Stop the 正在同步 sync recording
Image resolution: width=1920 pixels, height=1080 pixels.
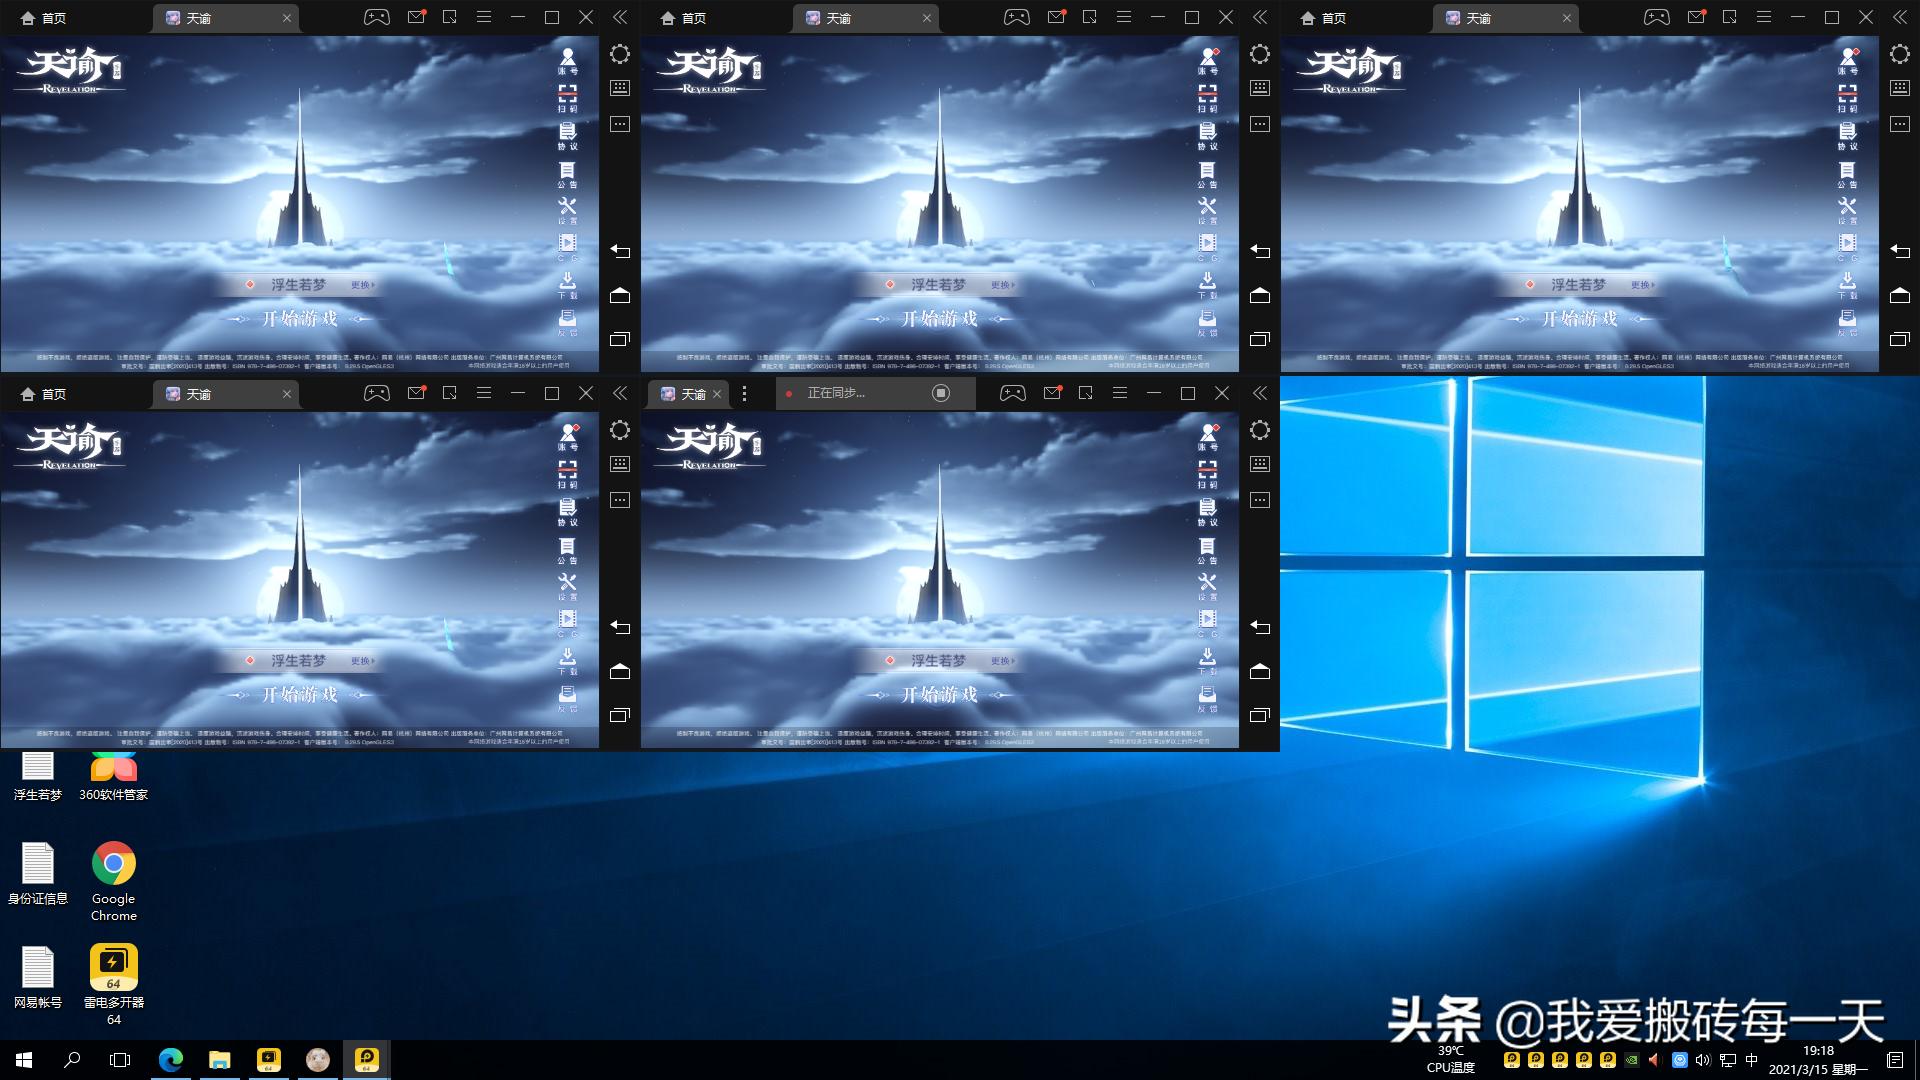(940, 393)
